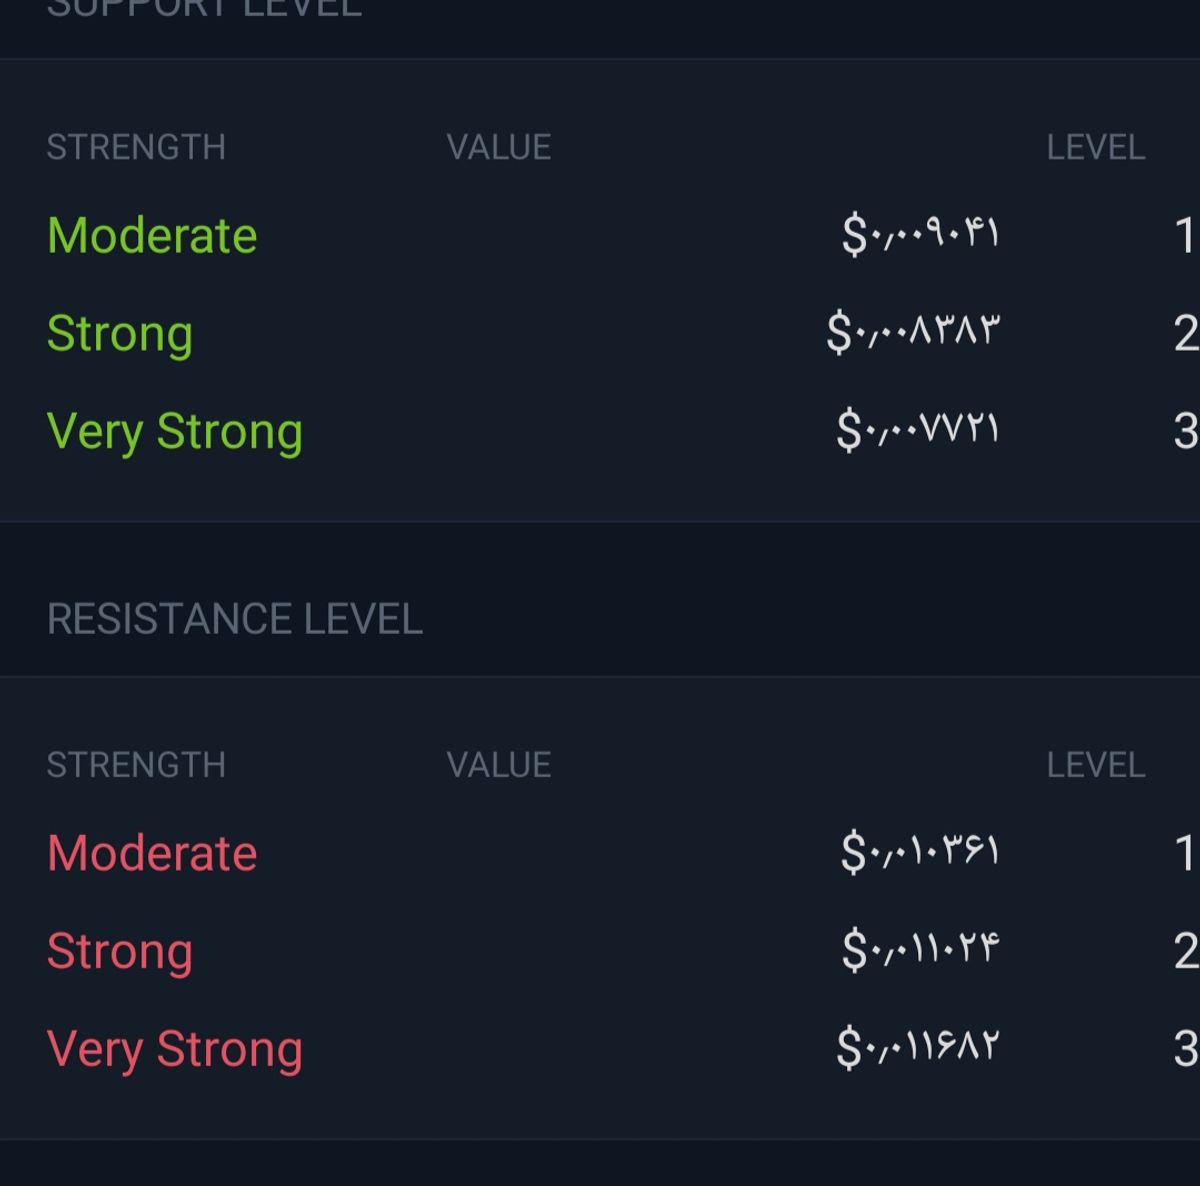Tap the green Very Strong support label
This screenshot has height=1186, width=1200.
tap(175, 432)
